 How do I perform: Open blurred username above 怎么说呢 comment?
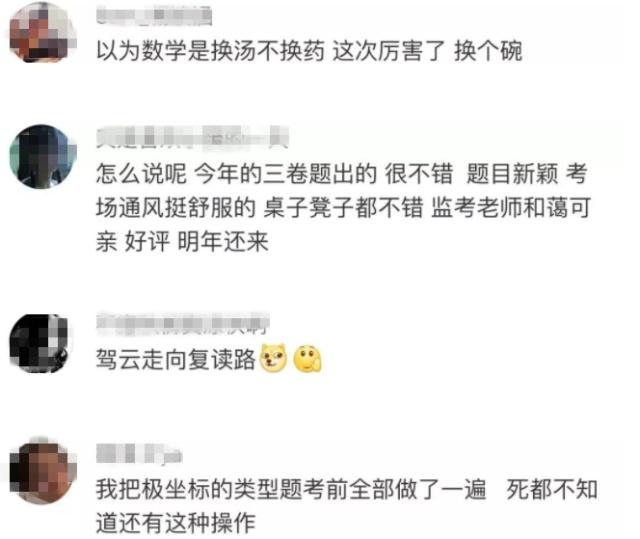[x=192, y=136]
